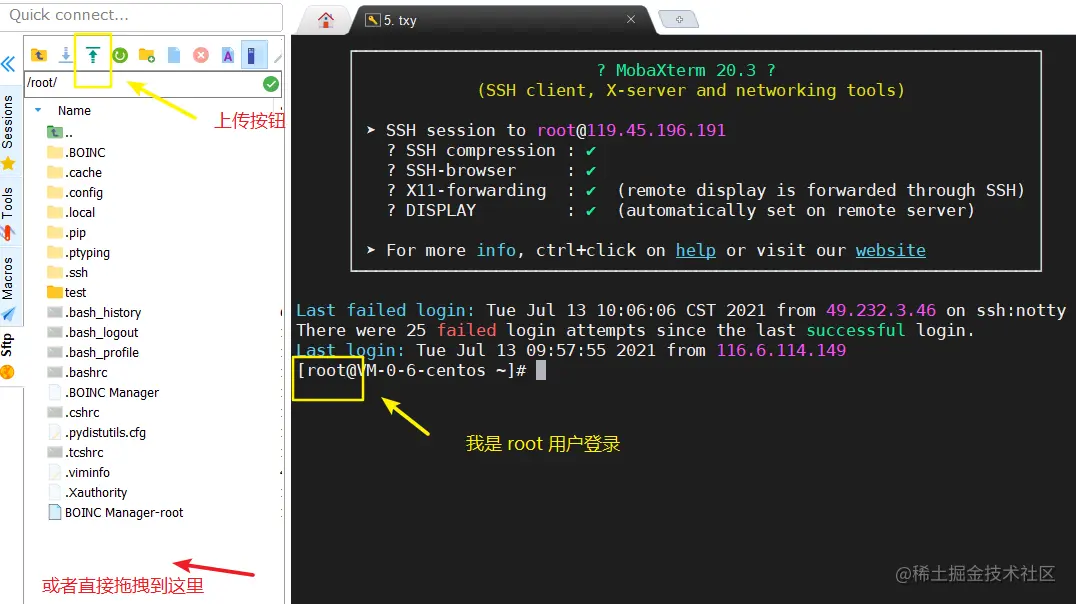1076x604 pixels.
Task: Select the .viminfo file
Action: click(x=79, y=472)
